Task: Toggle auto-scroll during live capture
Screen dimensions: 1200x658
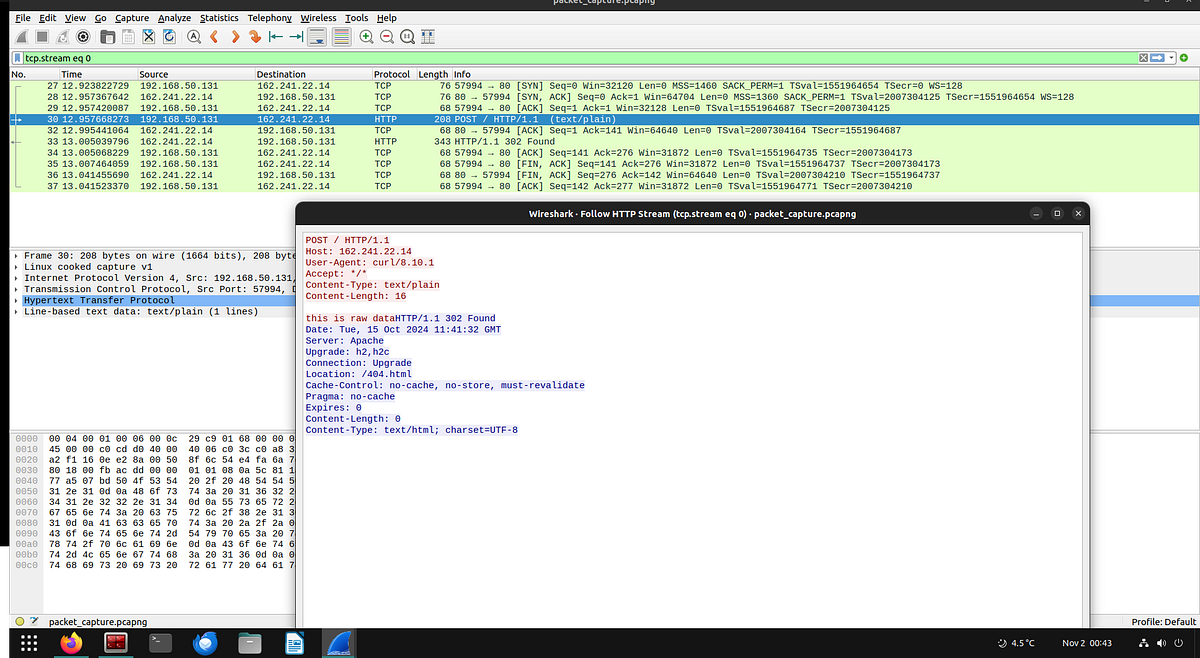Action: coord(318,37)
